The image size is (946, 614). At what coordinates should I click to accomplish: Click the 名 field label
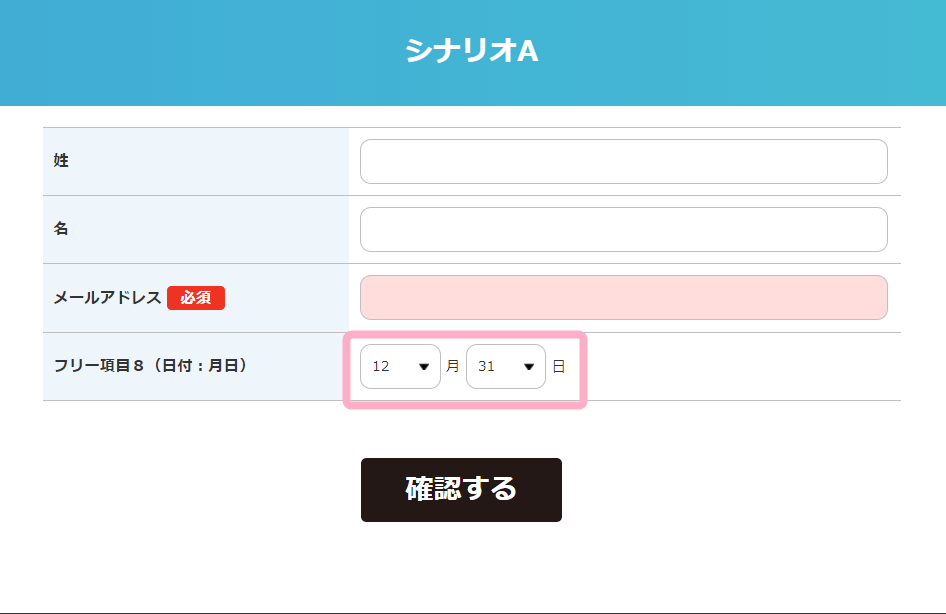(x=61, y=229)
